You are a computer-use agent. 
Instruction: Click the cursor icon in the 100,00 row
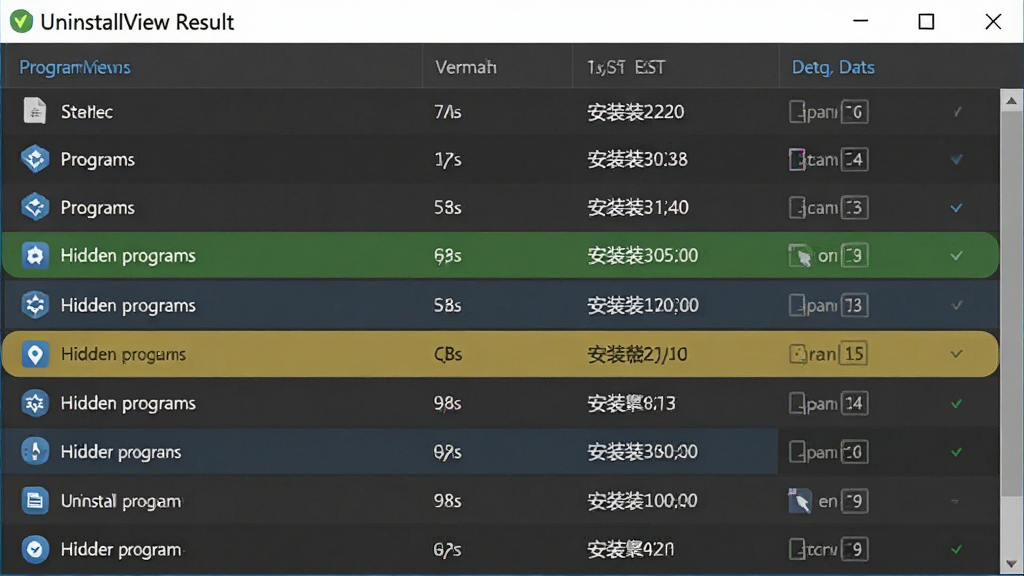click(x=800, y=501)
